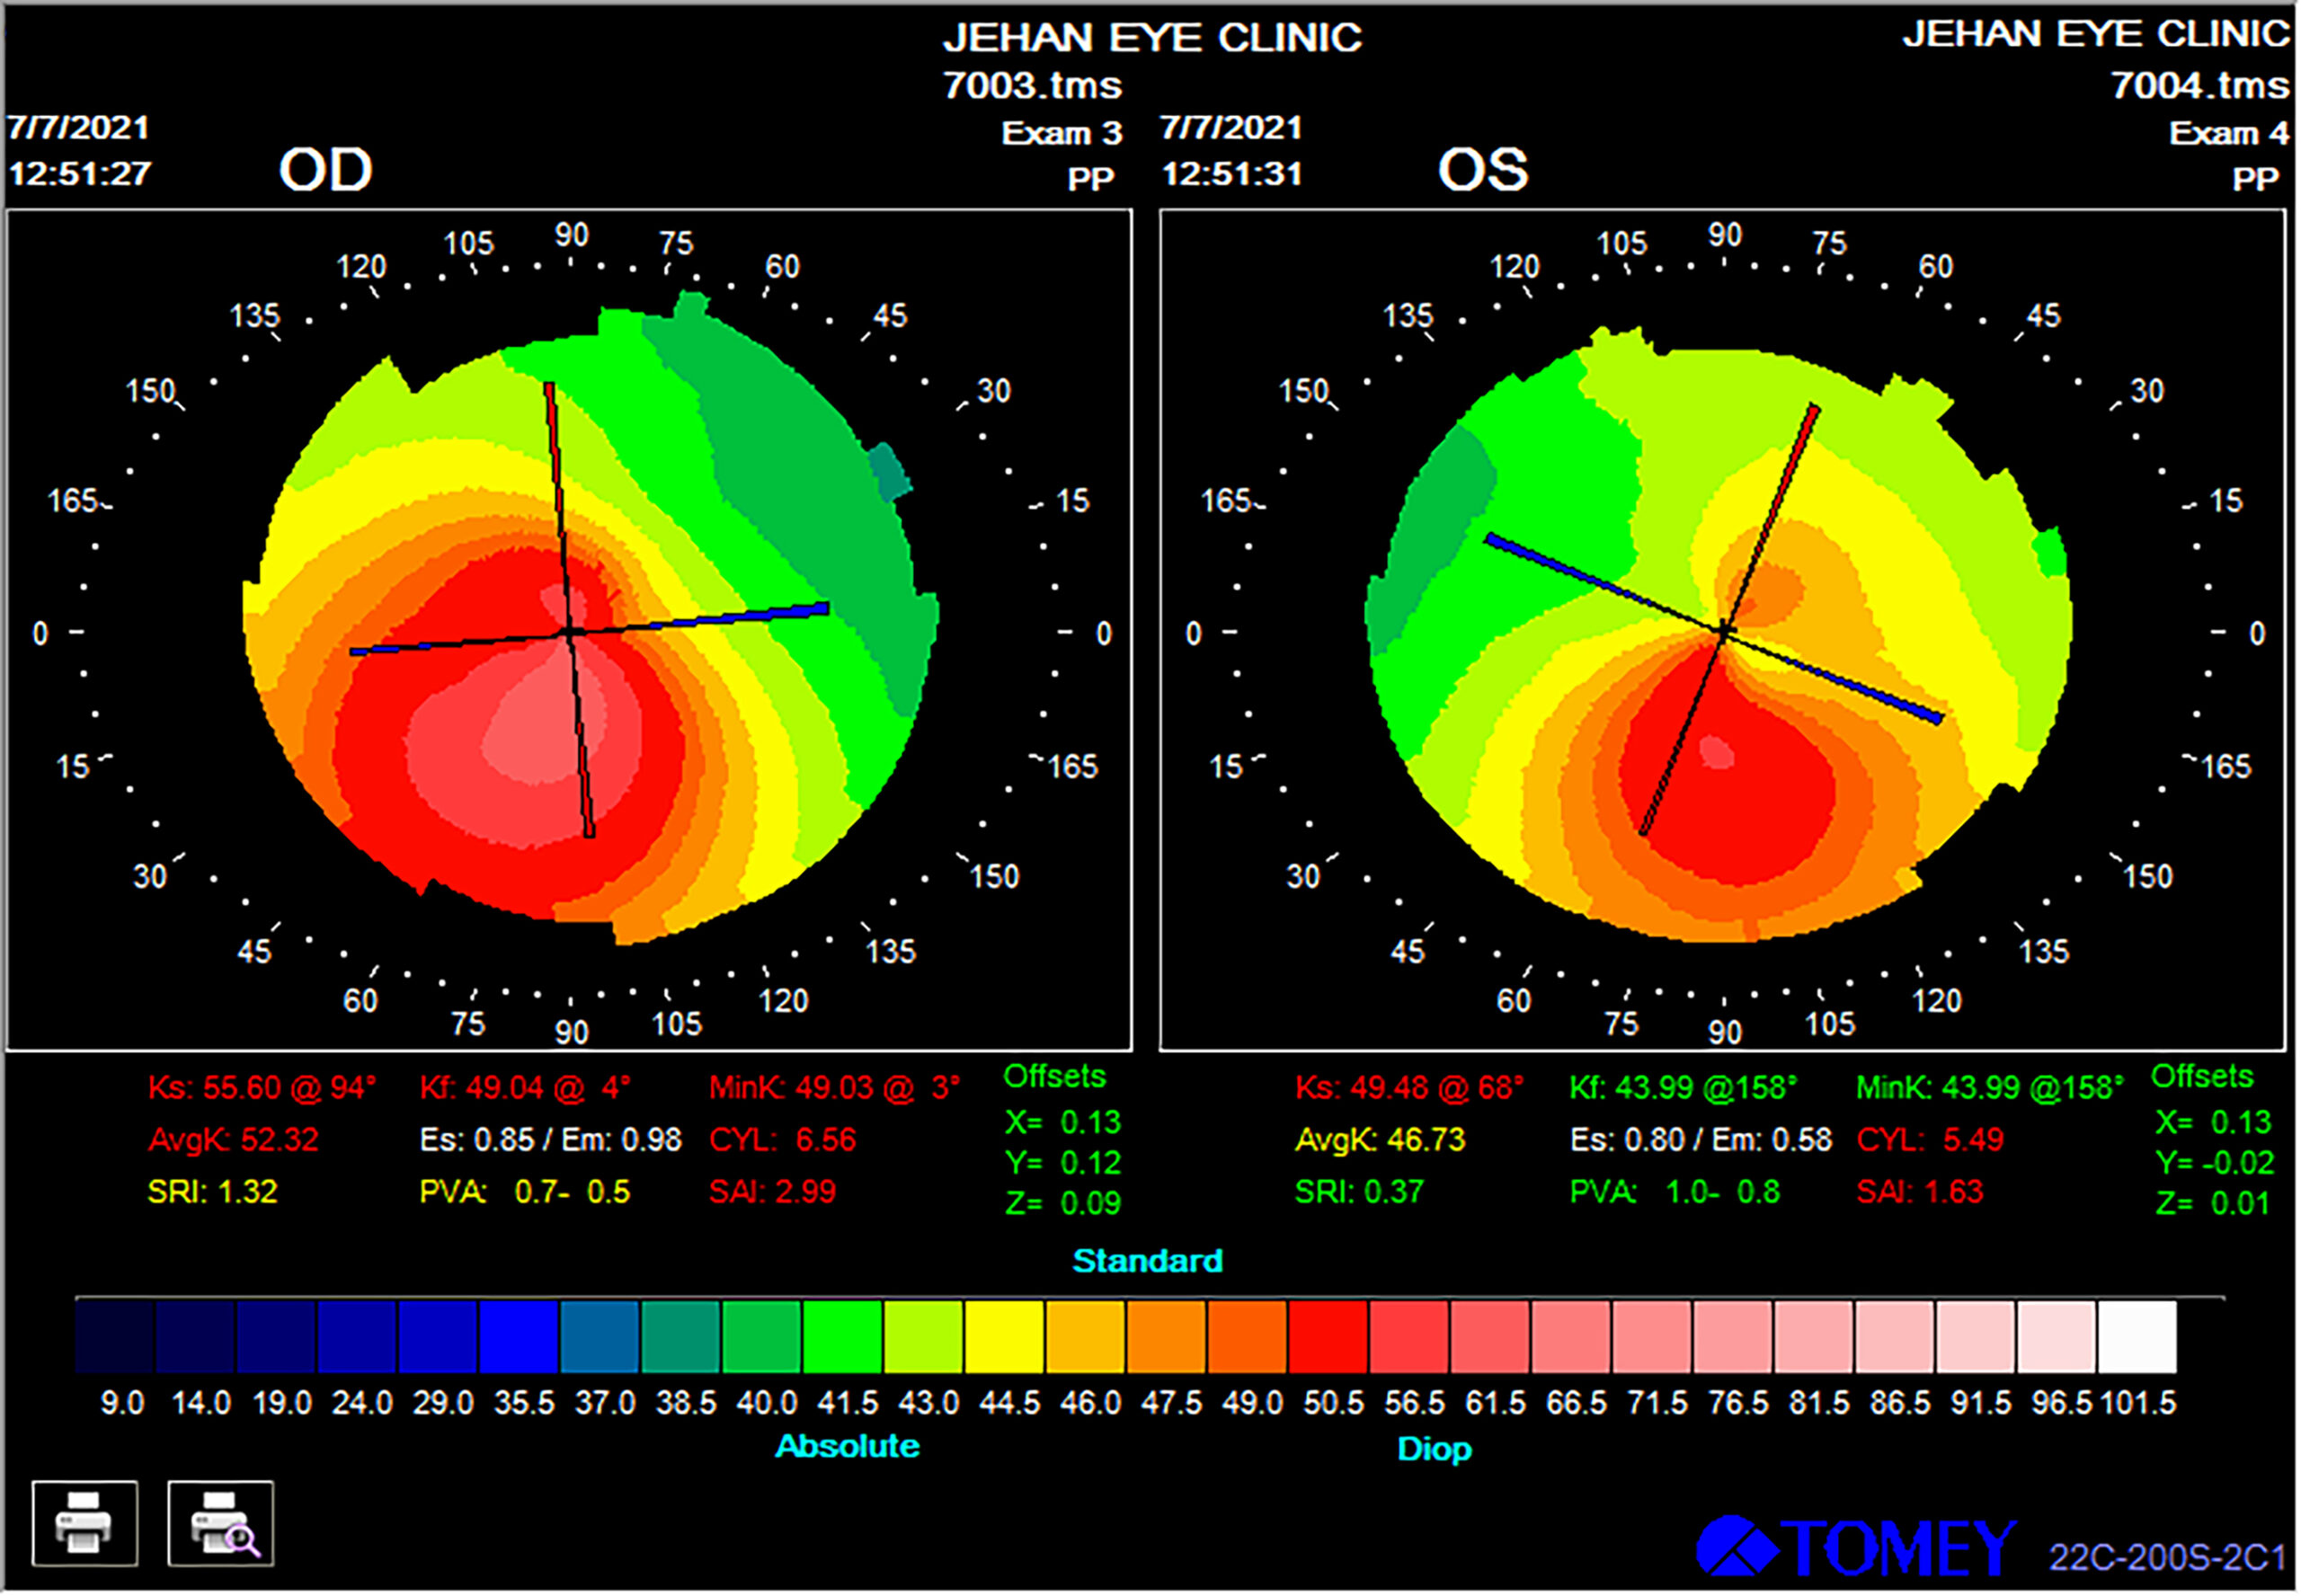Click 'SRI: 1.32' value
2301x1596 pixels.
coord(213,1193)
